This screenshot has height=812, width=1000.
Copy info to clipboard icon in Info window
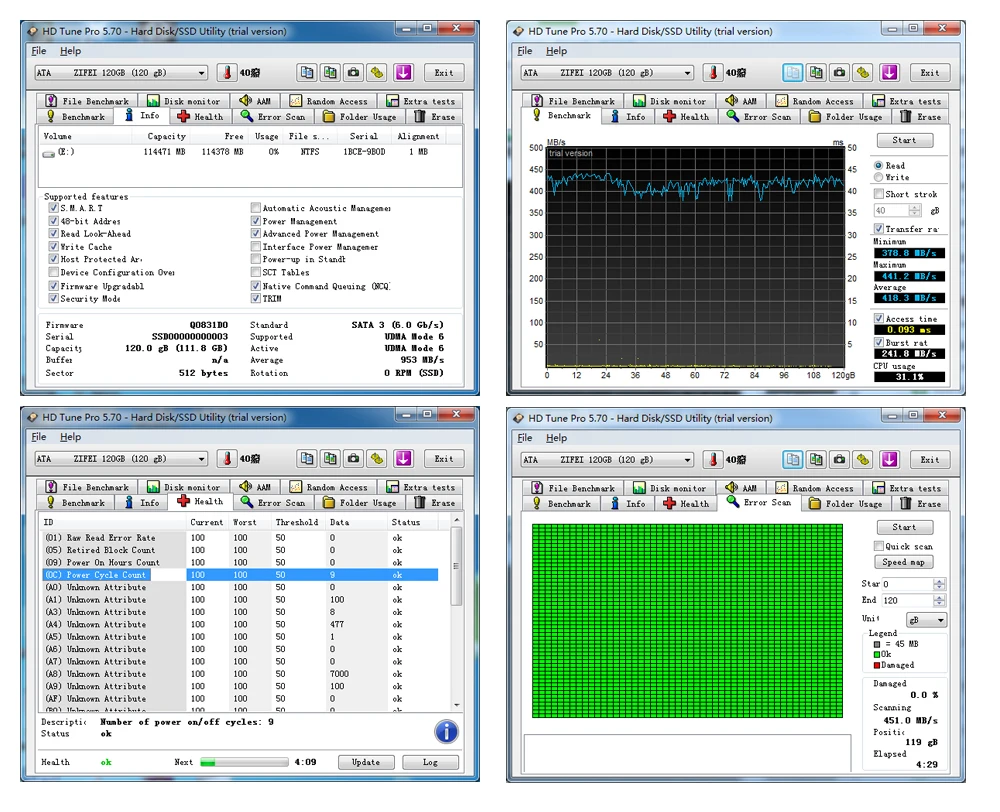[x=307, y=73]
